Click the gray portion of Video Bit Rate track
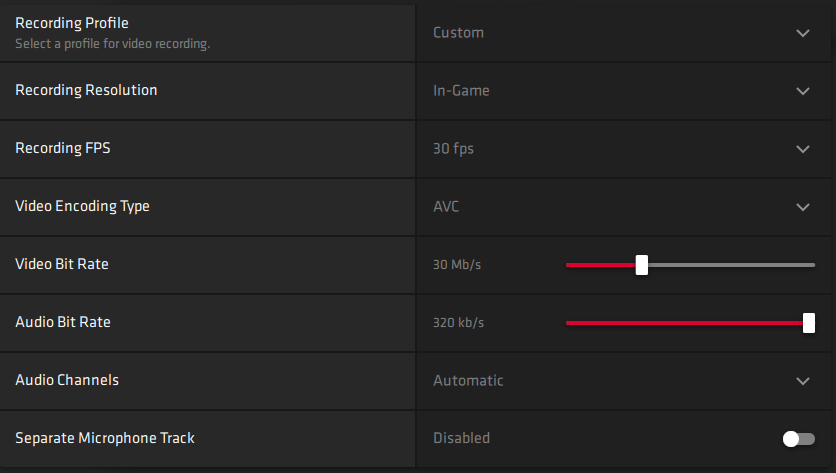 point(732,265)
